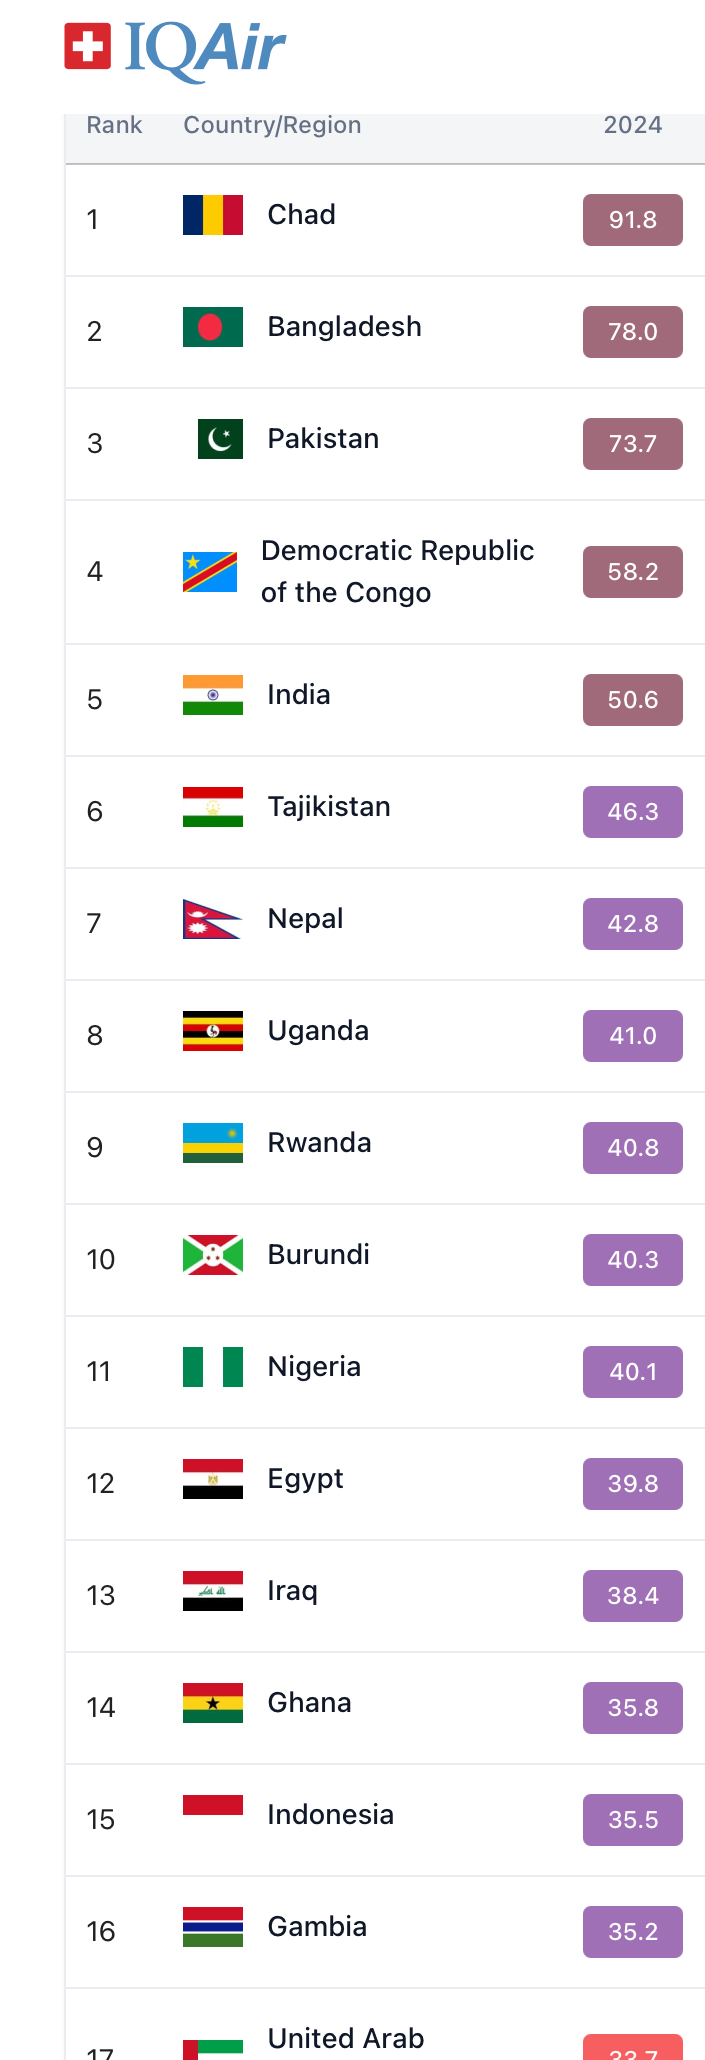Select the Nigeria country name
705x2060 pixels.
pyautogui.click(x=314, y=1367)
